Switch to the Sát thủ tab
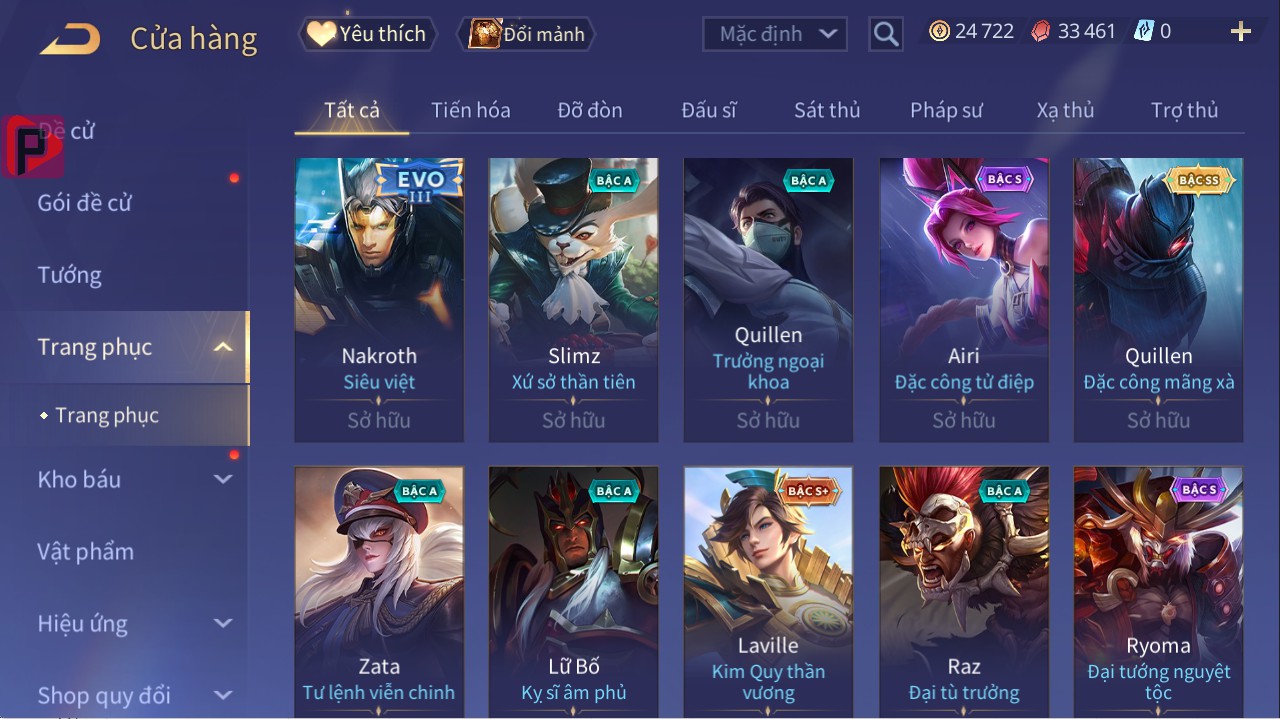 point(827,110)
